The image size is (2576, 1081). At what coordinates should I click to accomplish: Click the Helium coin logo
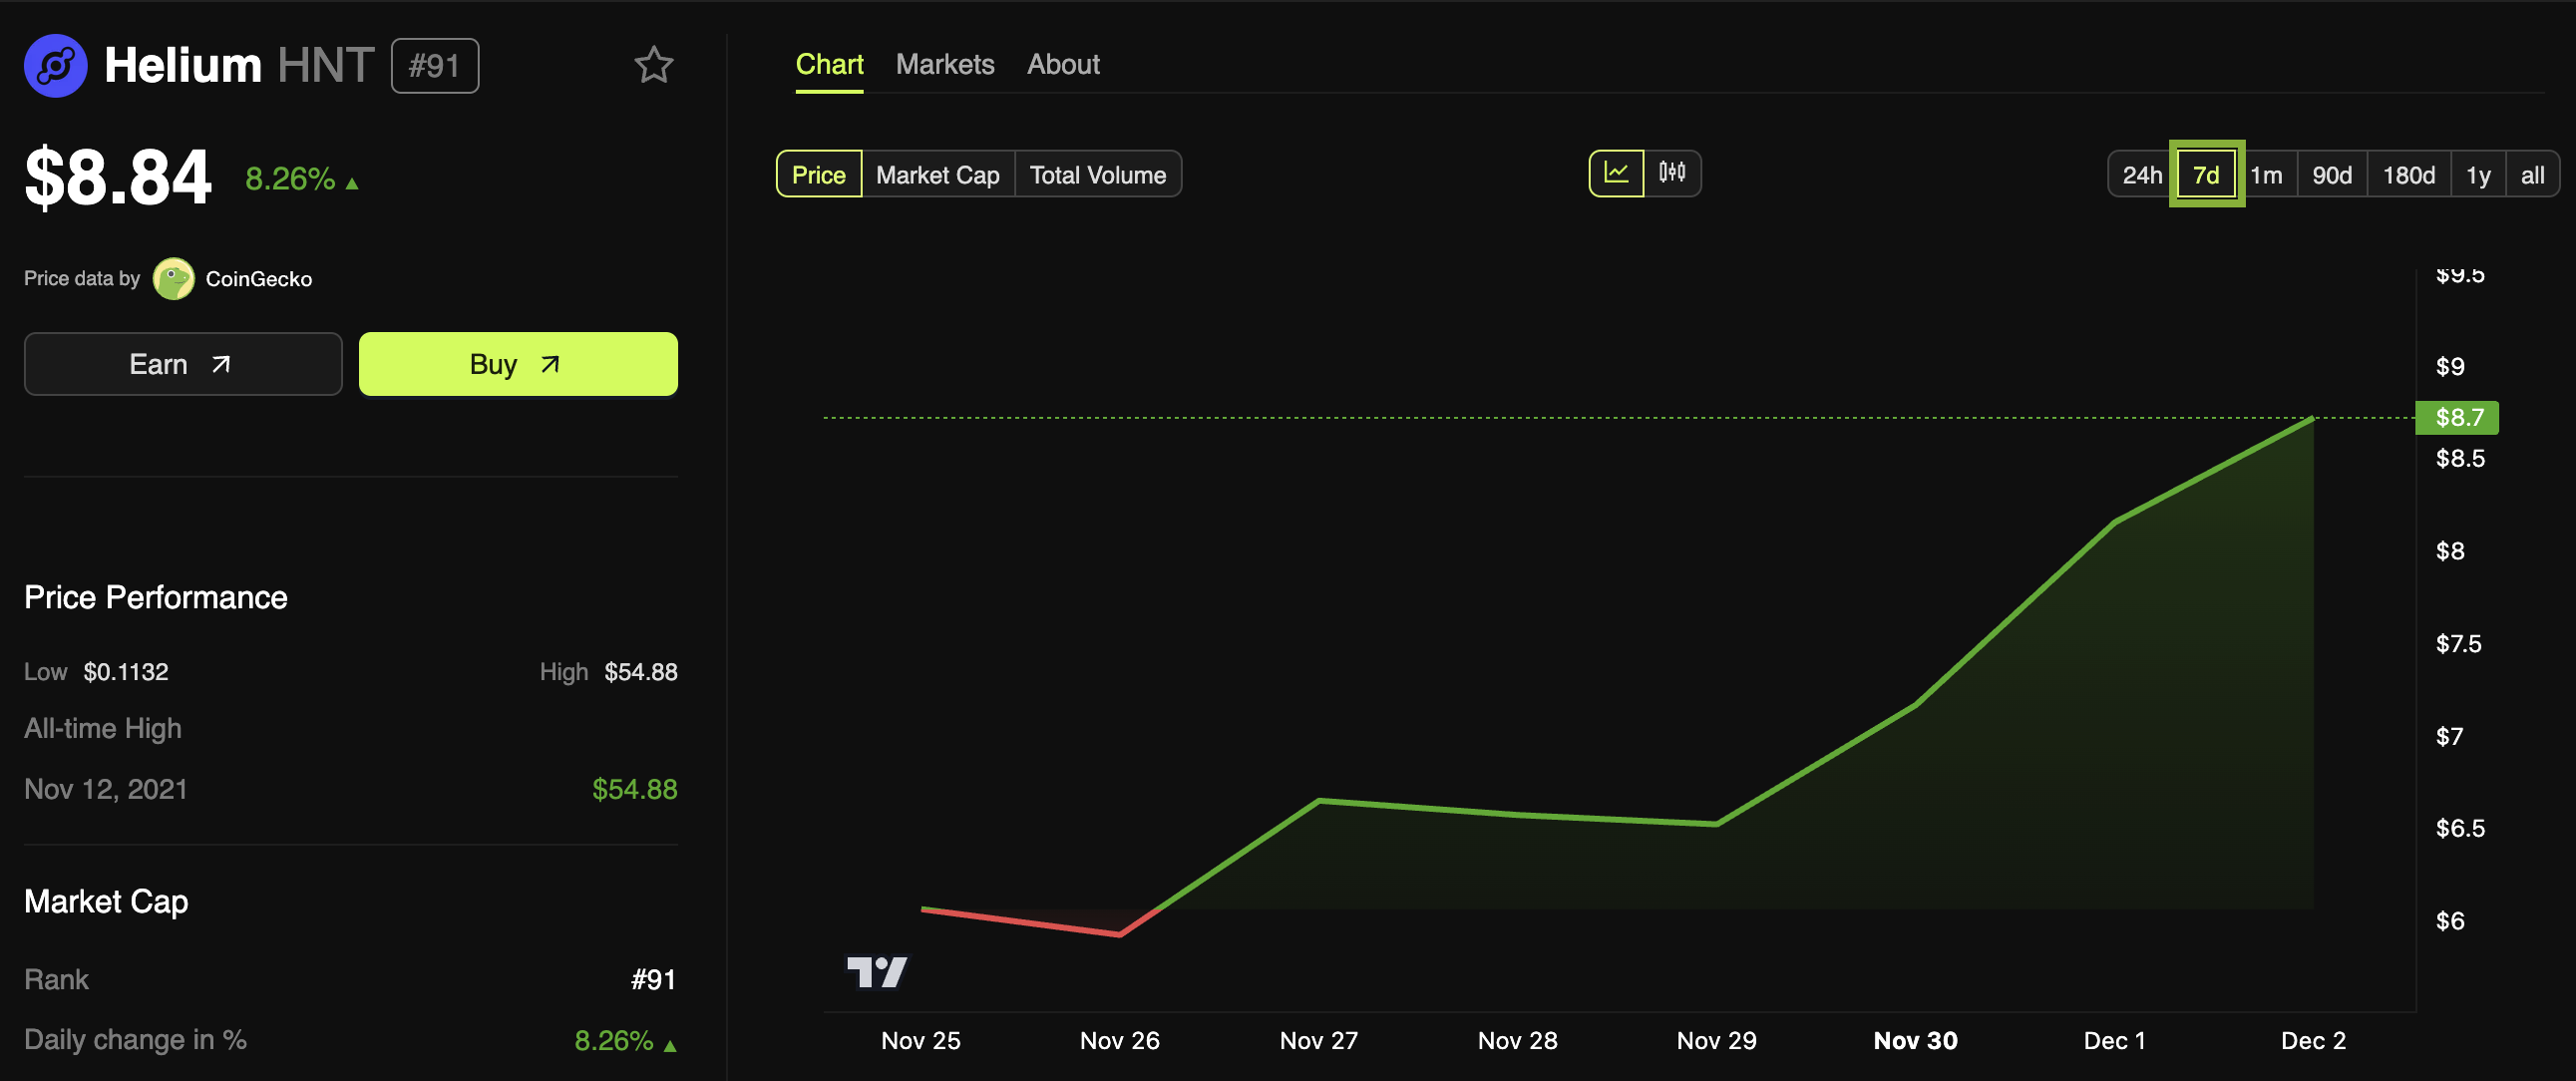(x=56, y=66)
